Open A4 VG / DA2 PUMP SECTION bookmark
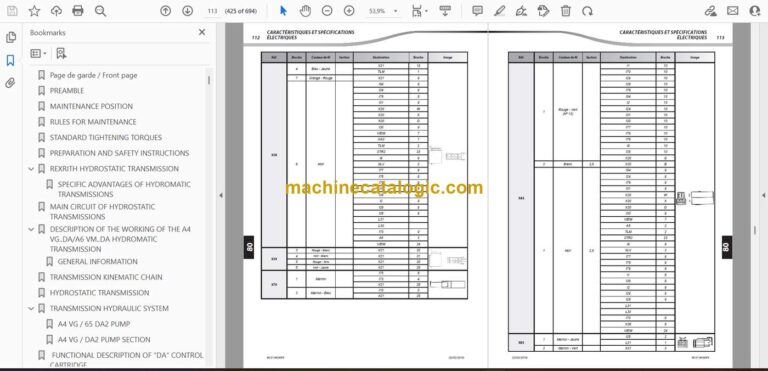 pyautogui.click(x=104, y=340)
